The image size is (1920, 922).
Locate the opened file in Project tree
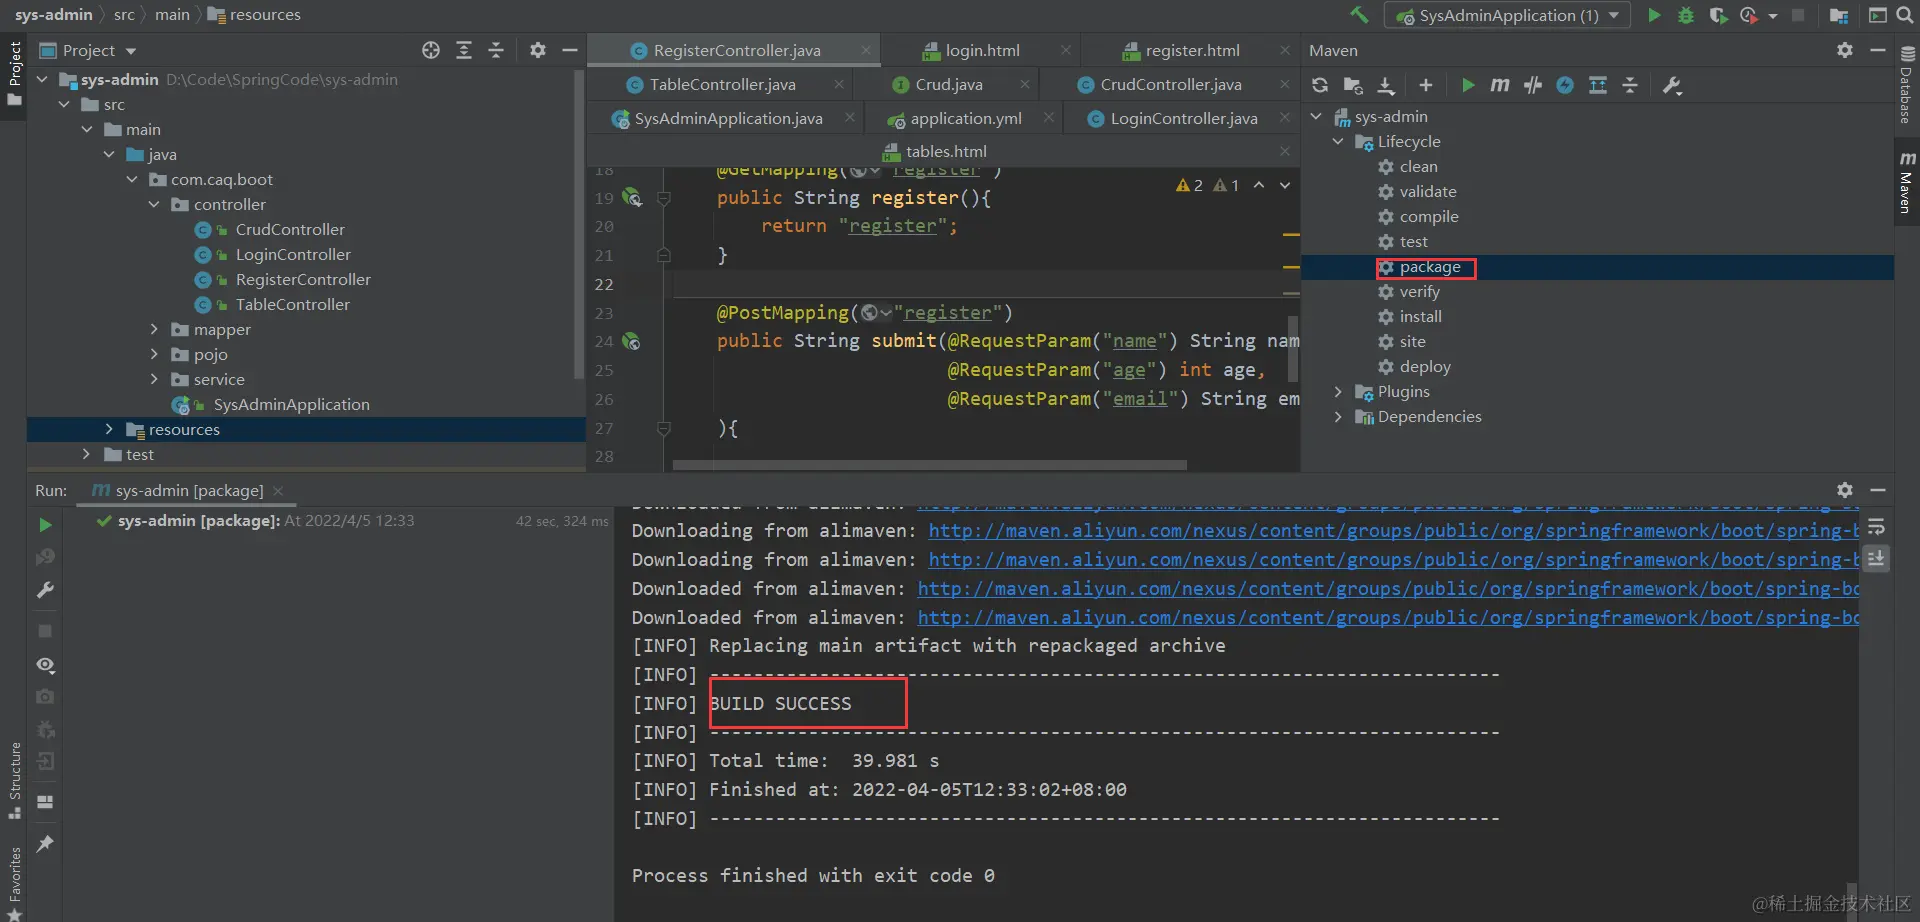click(431, 50)
